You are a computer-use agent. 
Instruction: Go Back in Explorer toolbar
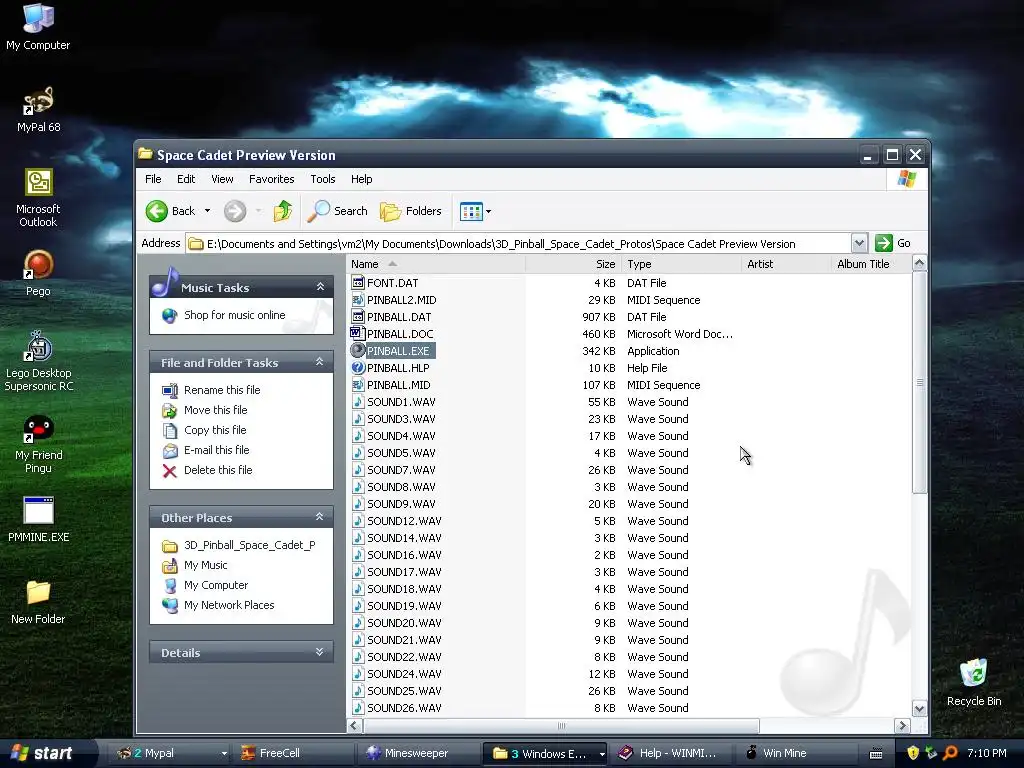click(171, 211)
